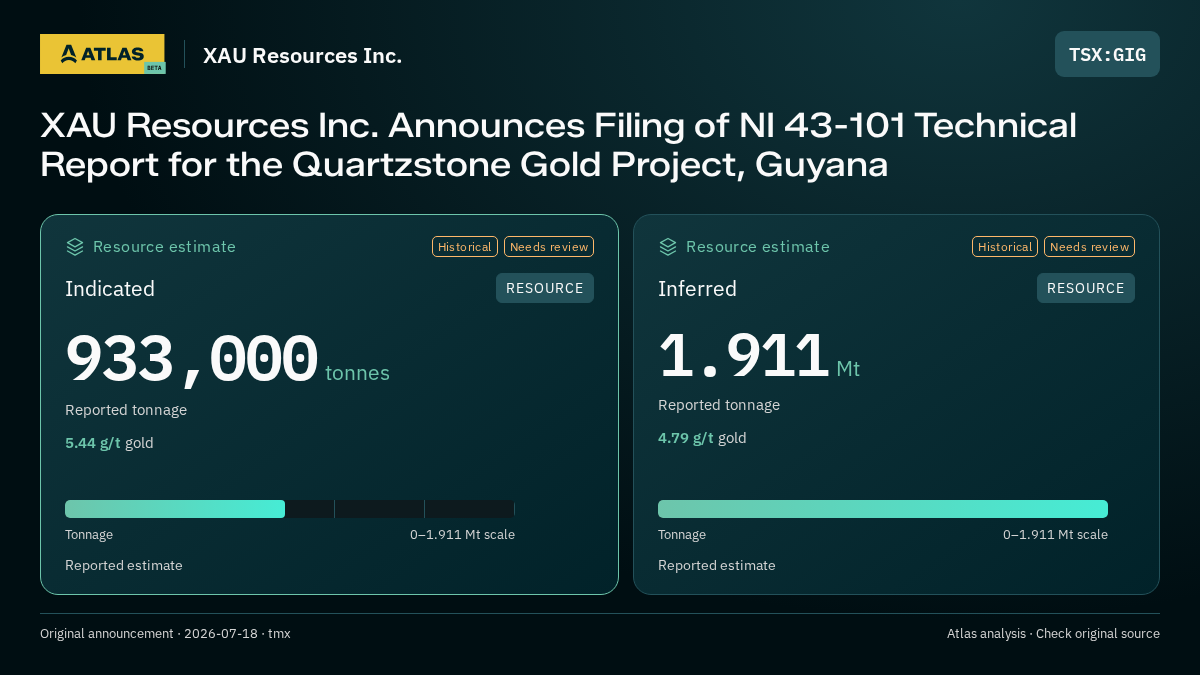Click the layers icon in the Inferred card
Viewport: 1200px width, 675px height.
tap(668, 247)
